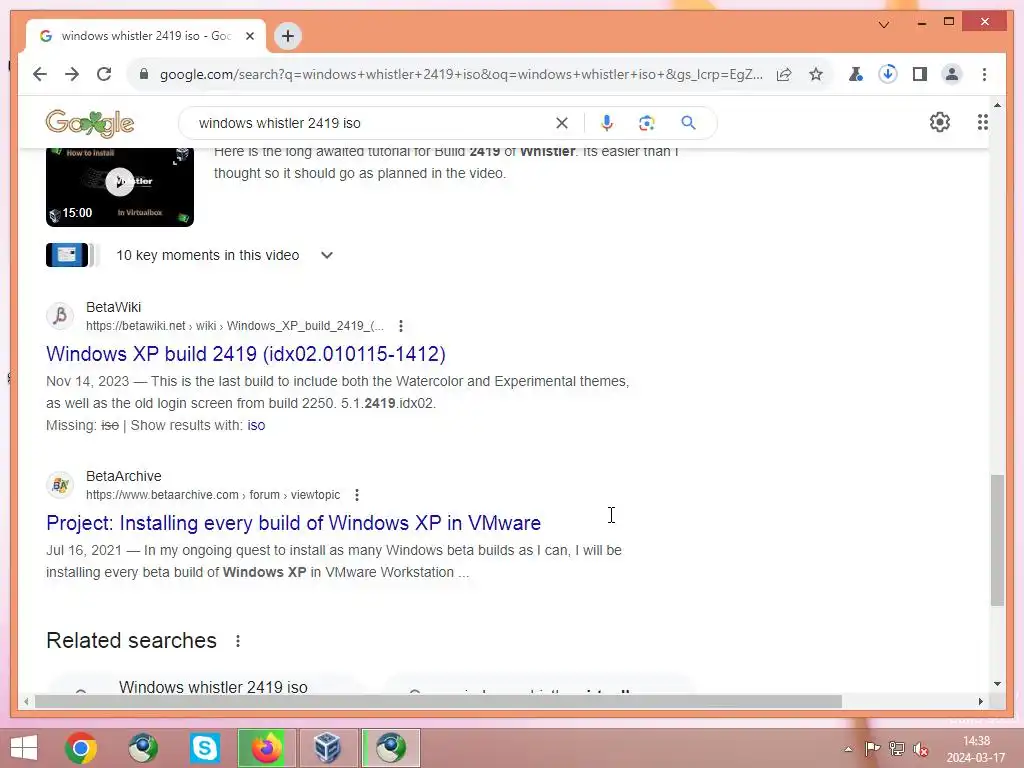Click the BetaWiki site name
The width and height of the screenshot is (1024, 768).
[x=114, y=307]
